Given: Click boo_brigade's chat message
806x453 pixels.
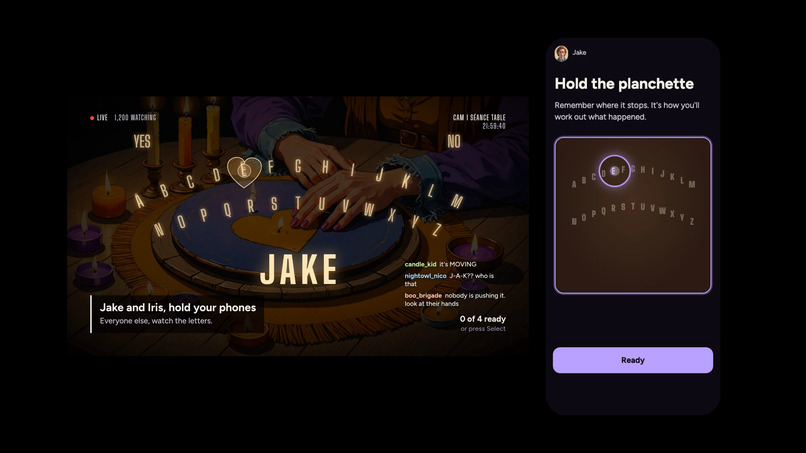Looking at the screenshot, I should point(455,299).
